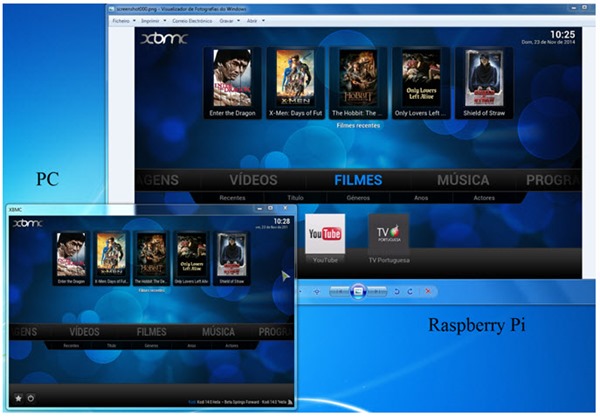Open Título submenu in small XBMC window
This screenshot has height=417, width=600.
coord(111,345)
